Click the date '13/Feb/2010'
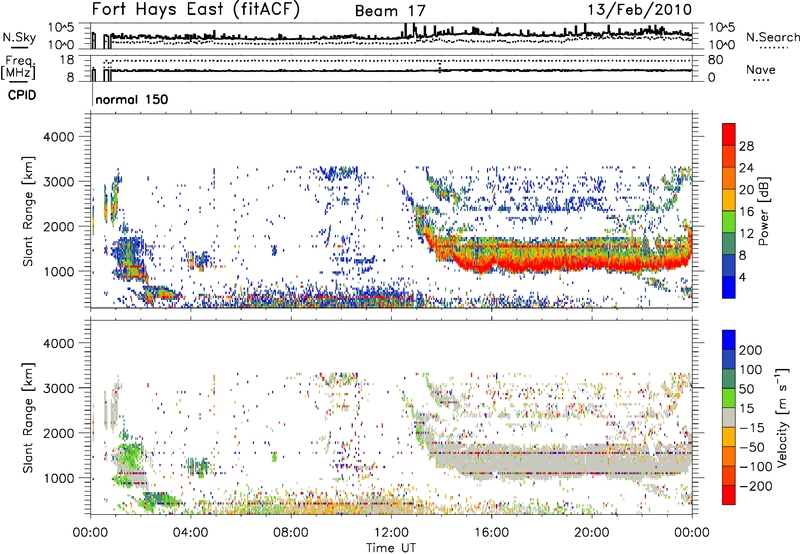Viewport: 800px width, 554px height. (x=639, y=10)
